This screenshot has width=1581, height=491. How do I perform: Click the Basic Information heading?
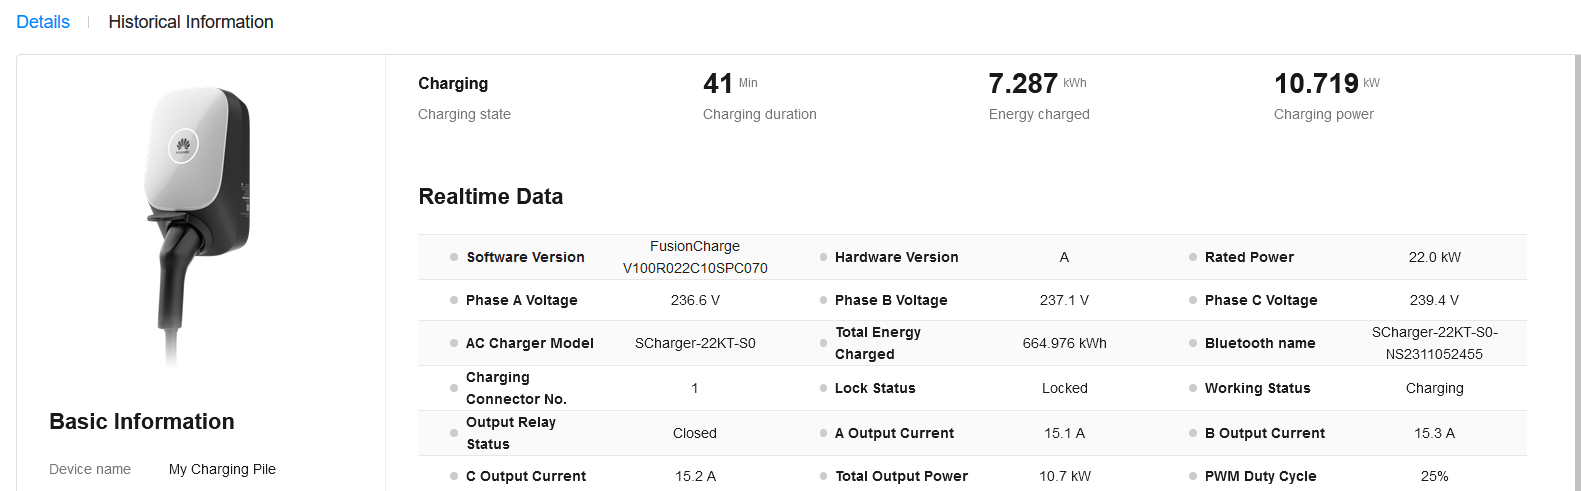pos(142,422)
